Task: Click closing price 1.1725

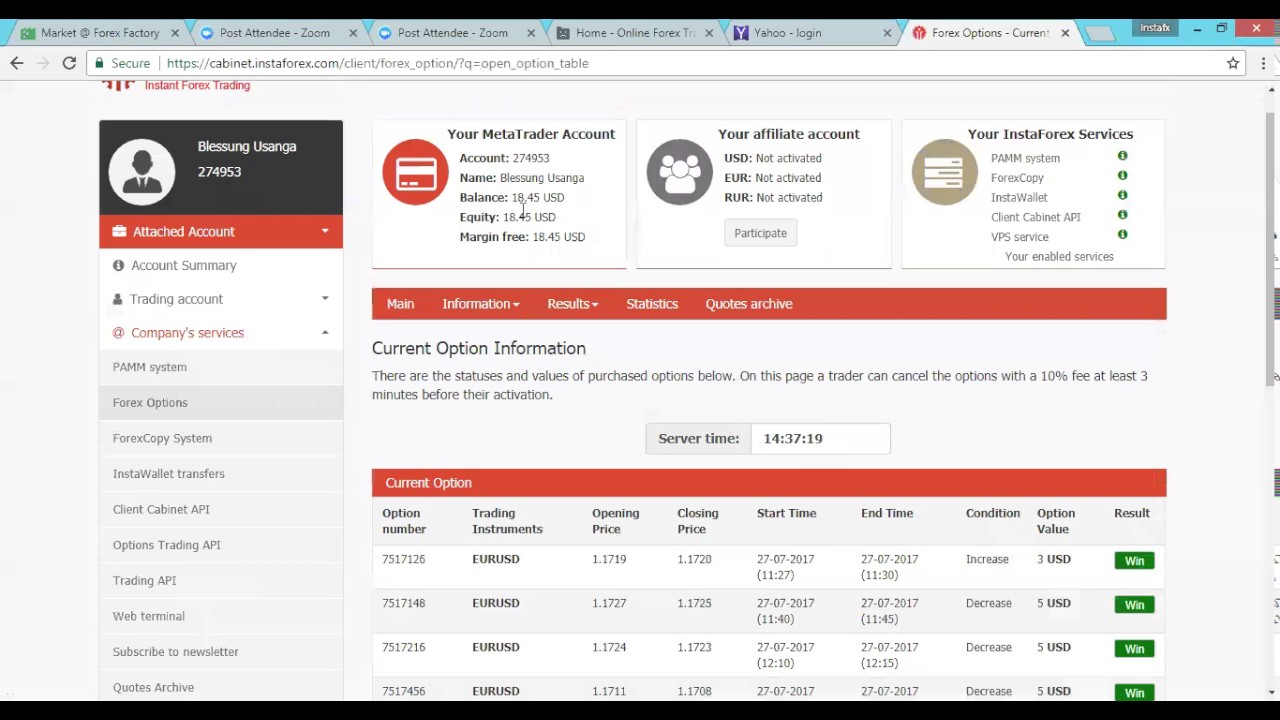Action: [695, 603]
